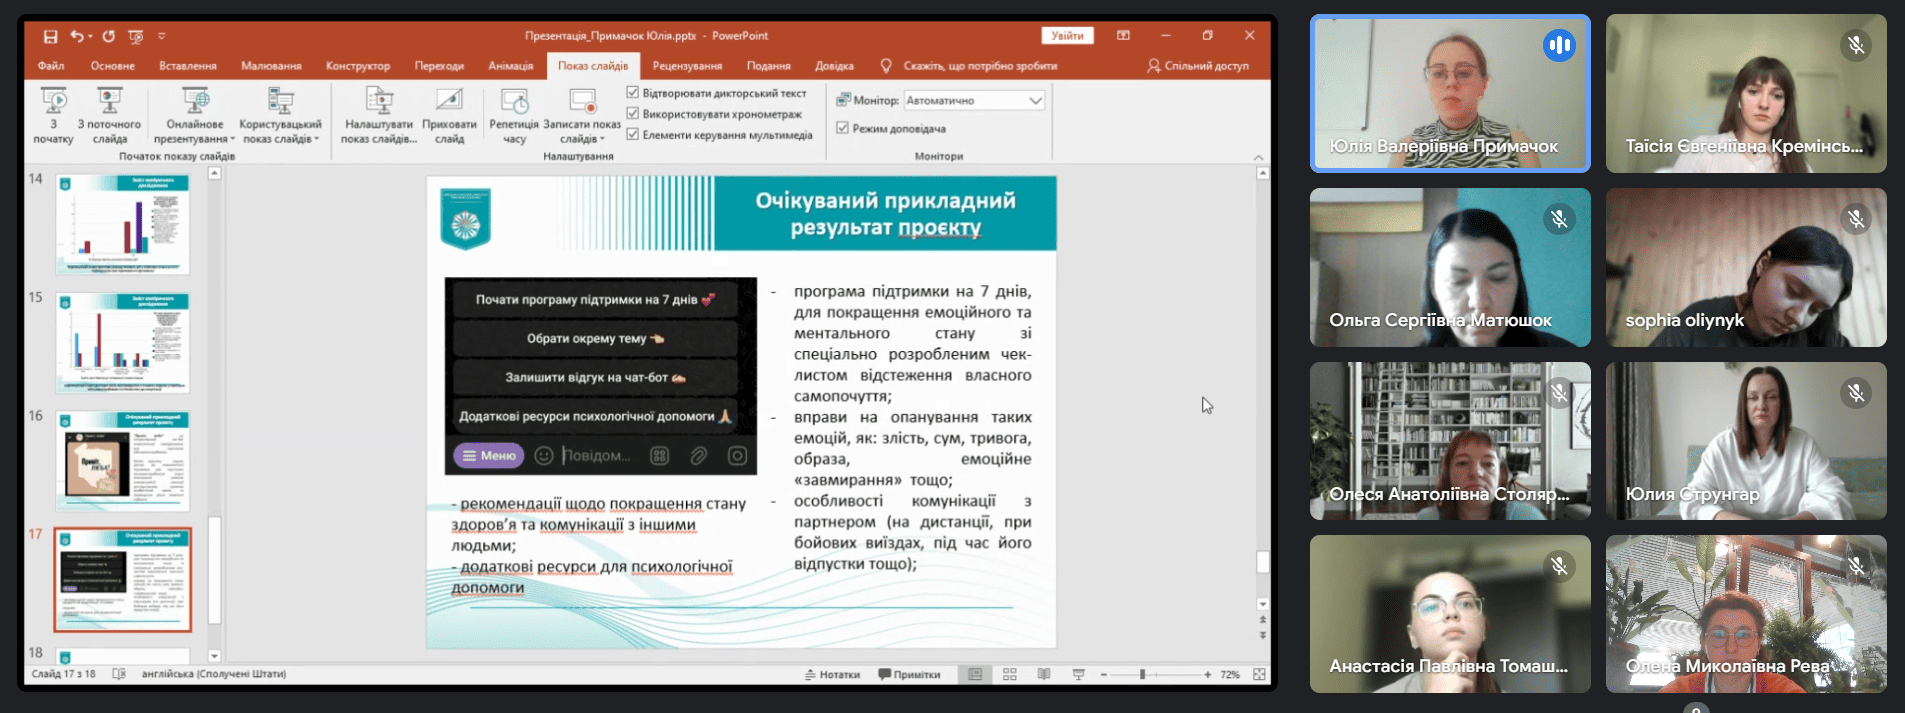Click англійська (Сполучені Штати) language indicator
This screenshot has height=713, width=1905.
coord(214,674)
